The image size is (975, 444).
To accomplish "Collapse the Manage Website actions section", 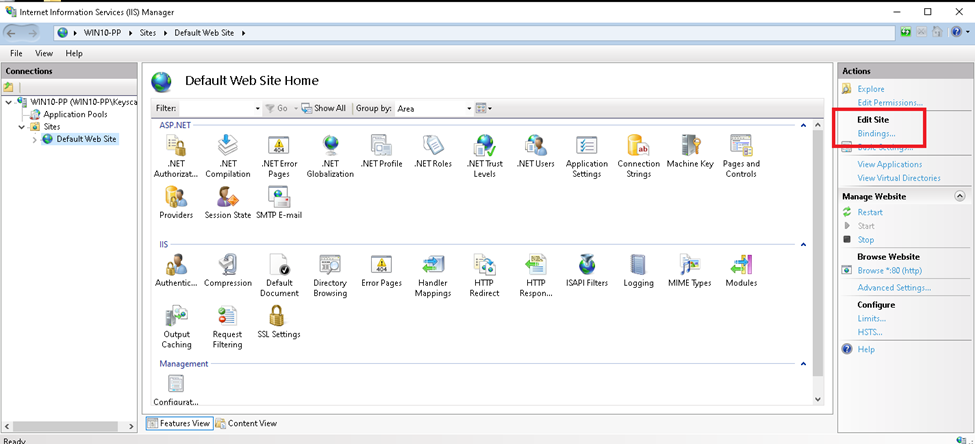I will click(960, 196).
